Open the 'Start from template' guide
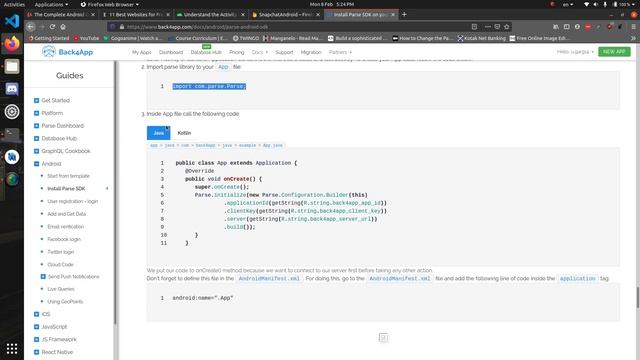Viewport: 640px width, 360px height. pos(68,176)
